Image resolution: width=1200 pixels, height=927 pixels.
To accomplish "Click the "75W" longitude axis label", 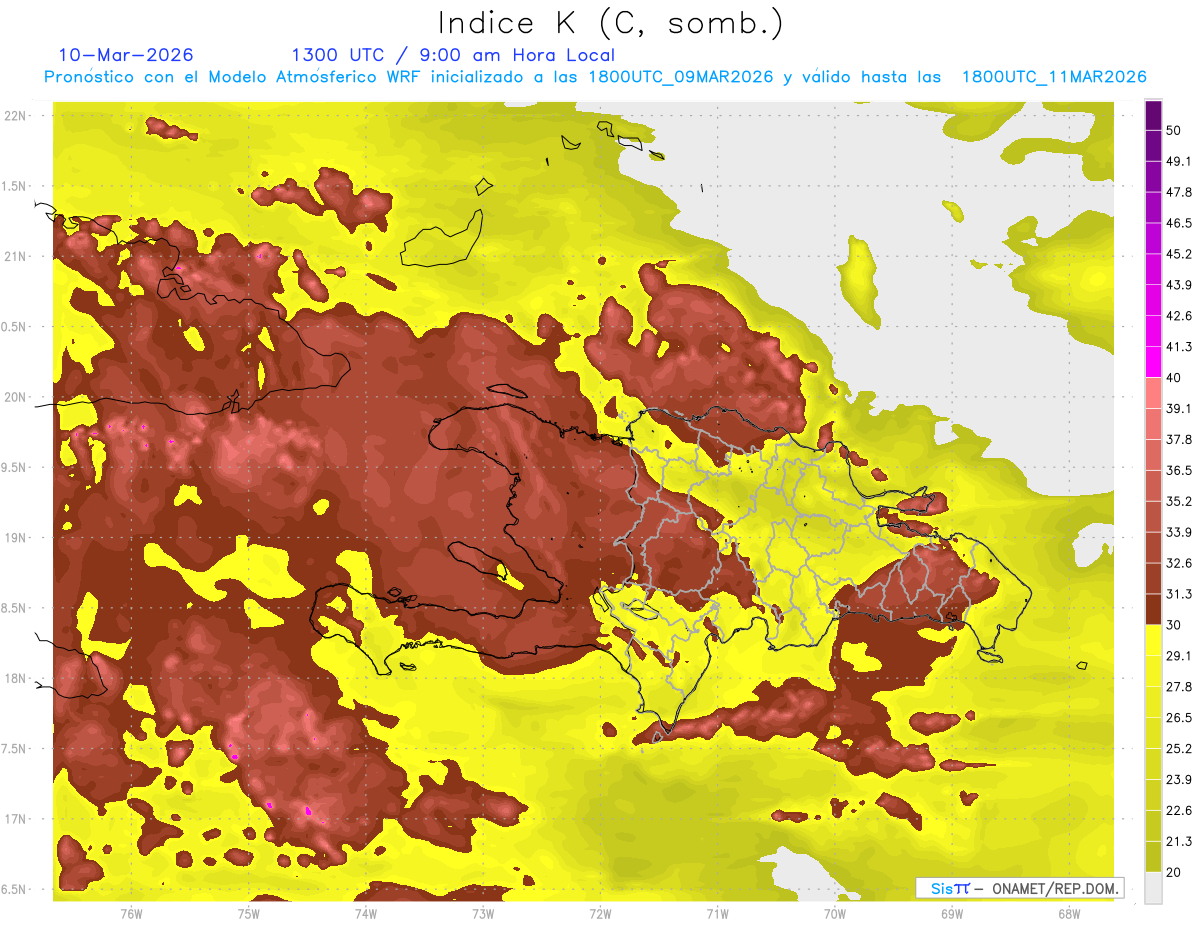I will 248,913.
